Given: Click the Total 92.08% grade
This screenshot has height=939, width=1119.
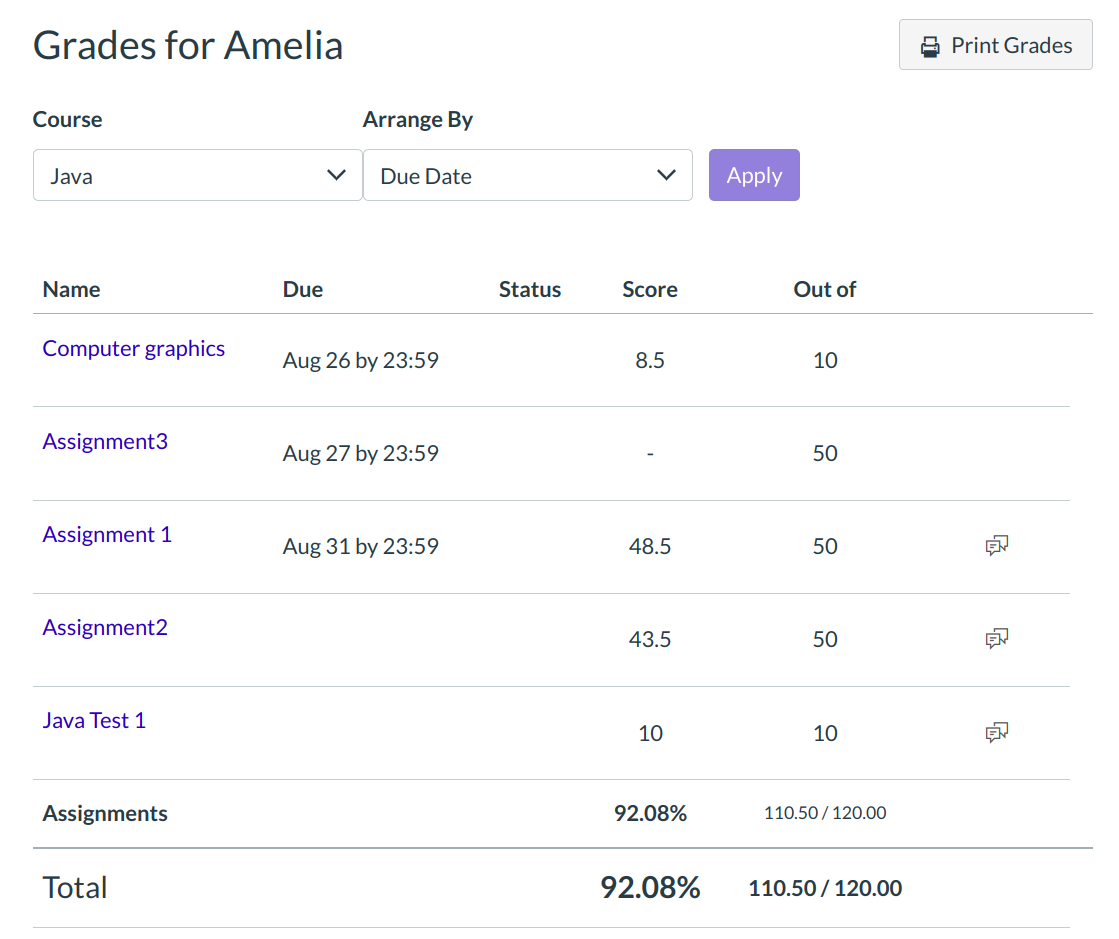Looking at the screenshot, I should (650, 887).
